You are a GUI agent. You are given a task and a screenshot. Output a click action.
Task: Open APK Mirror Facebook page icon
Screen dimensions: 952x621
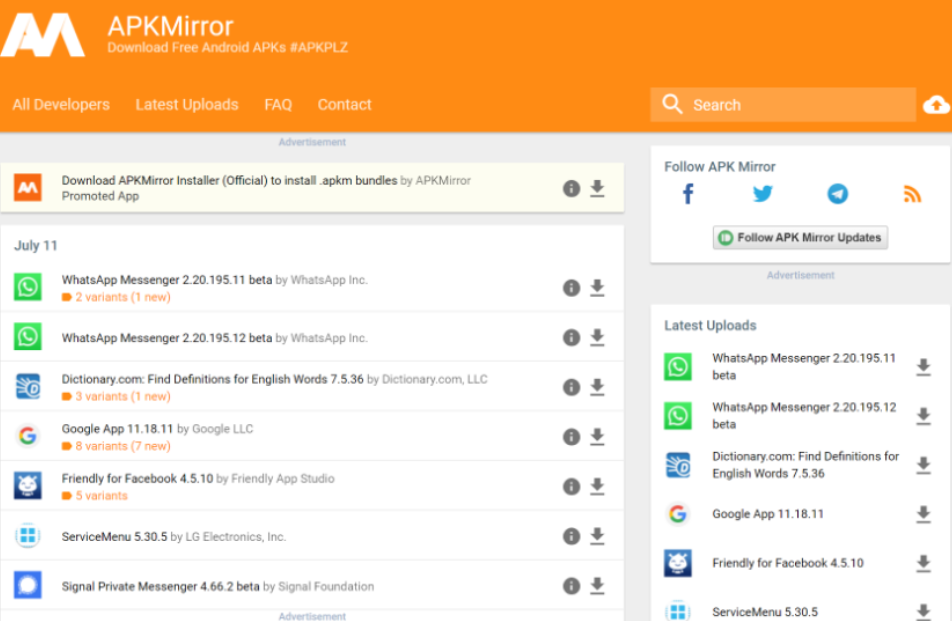pyautogui.click(x=688, y=194)
